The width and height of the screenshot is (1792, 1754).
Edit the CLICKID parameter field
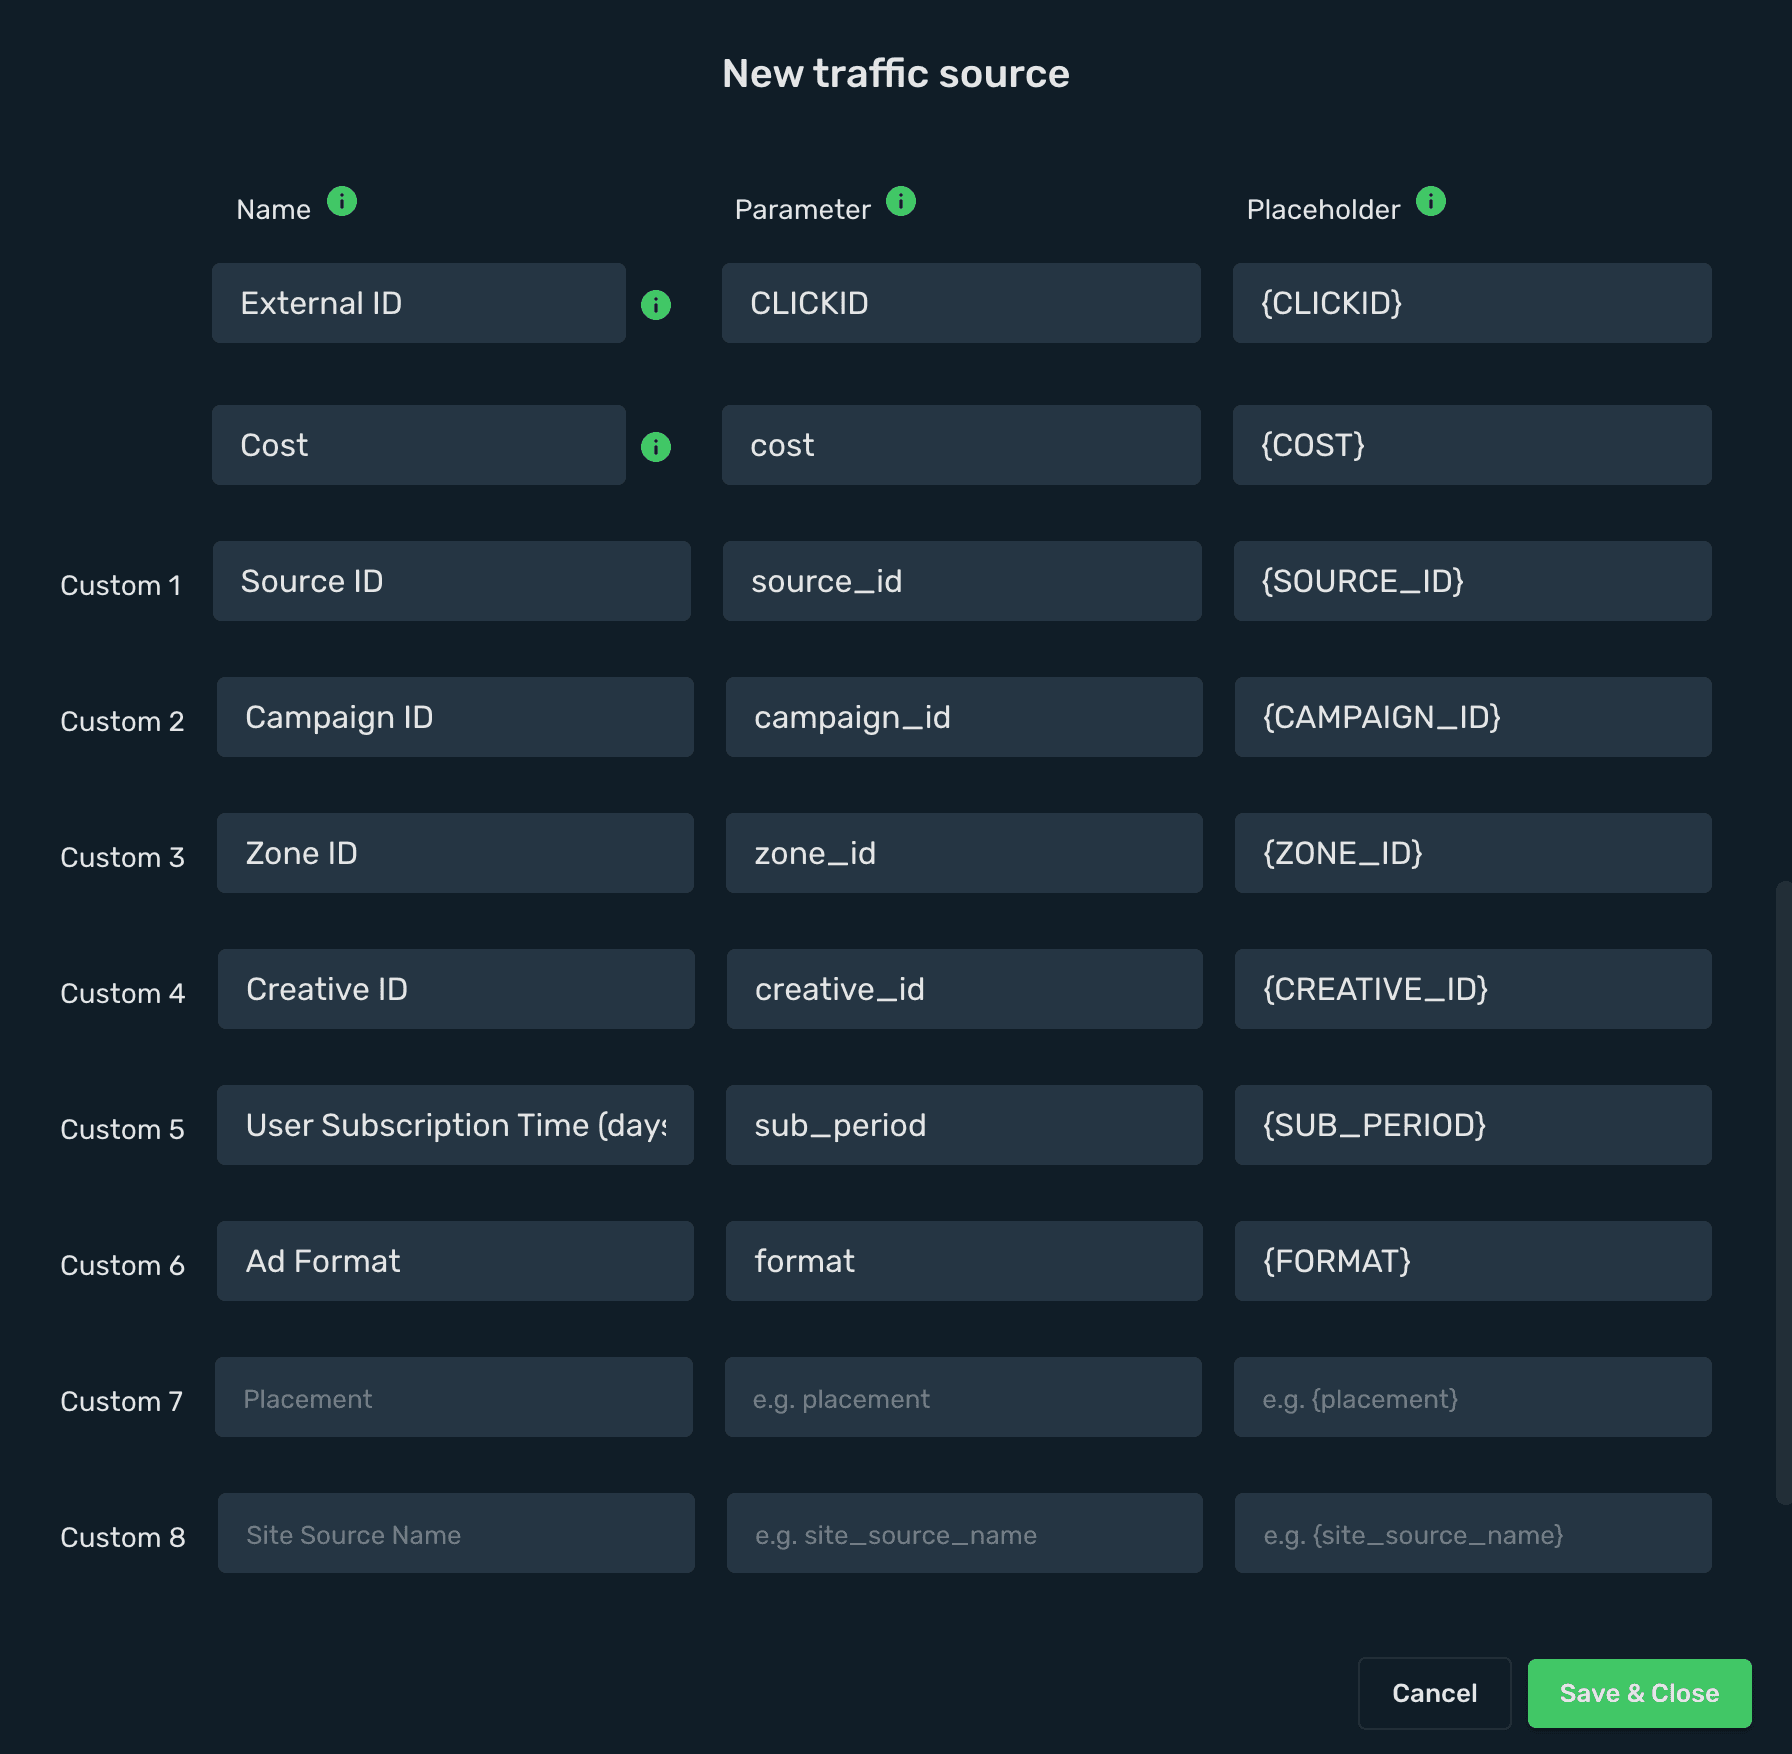961,303
